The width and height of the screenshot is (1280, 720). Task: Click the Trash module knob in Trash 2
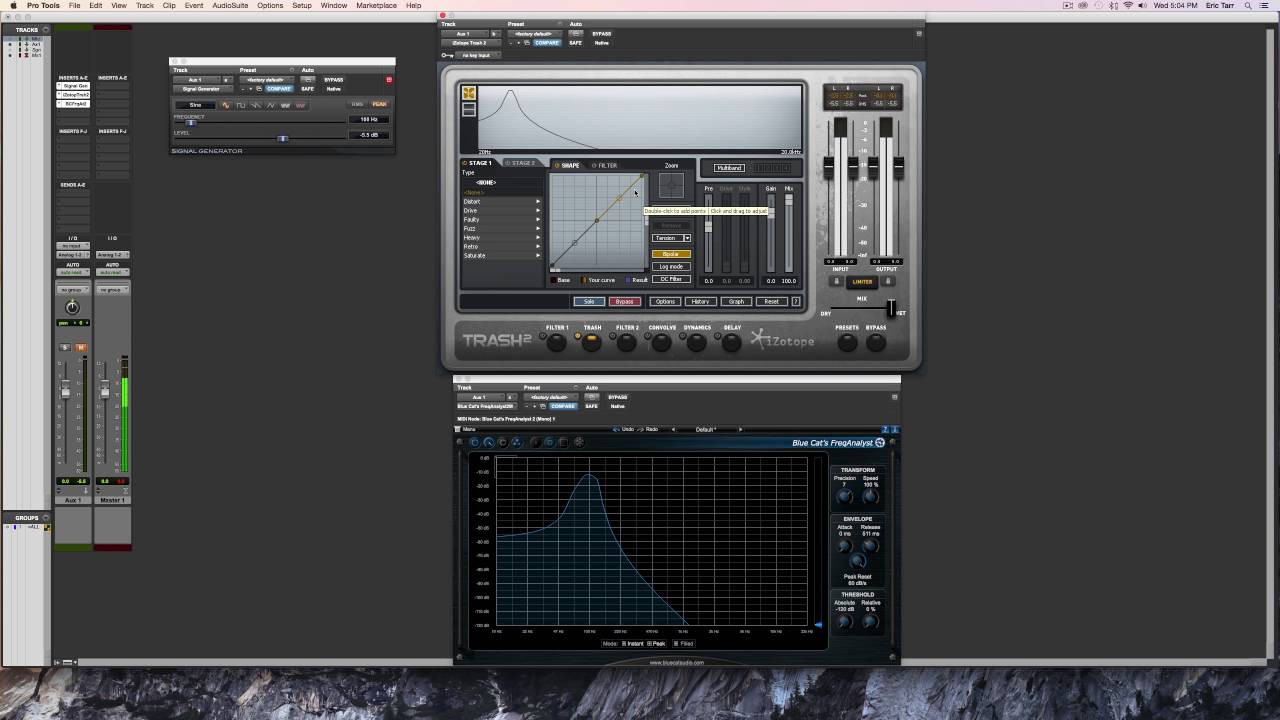(x=592, y=342)
